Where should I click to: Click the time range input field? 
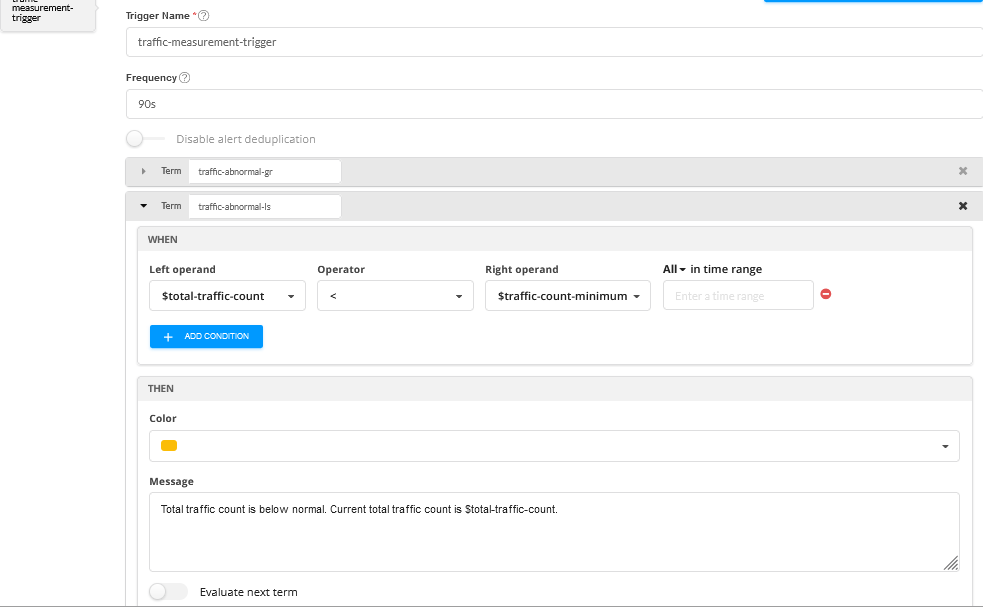(x=738, y=296)
